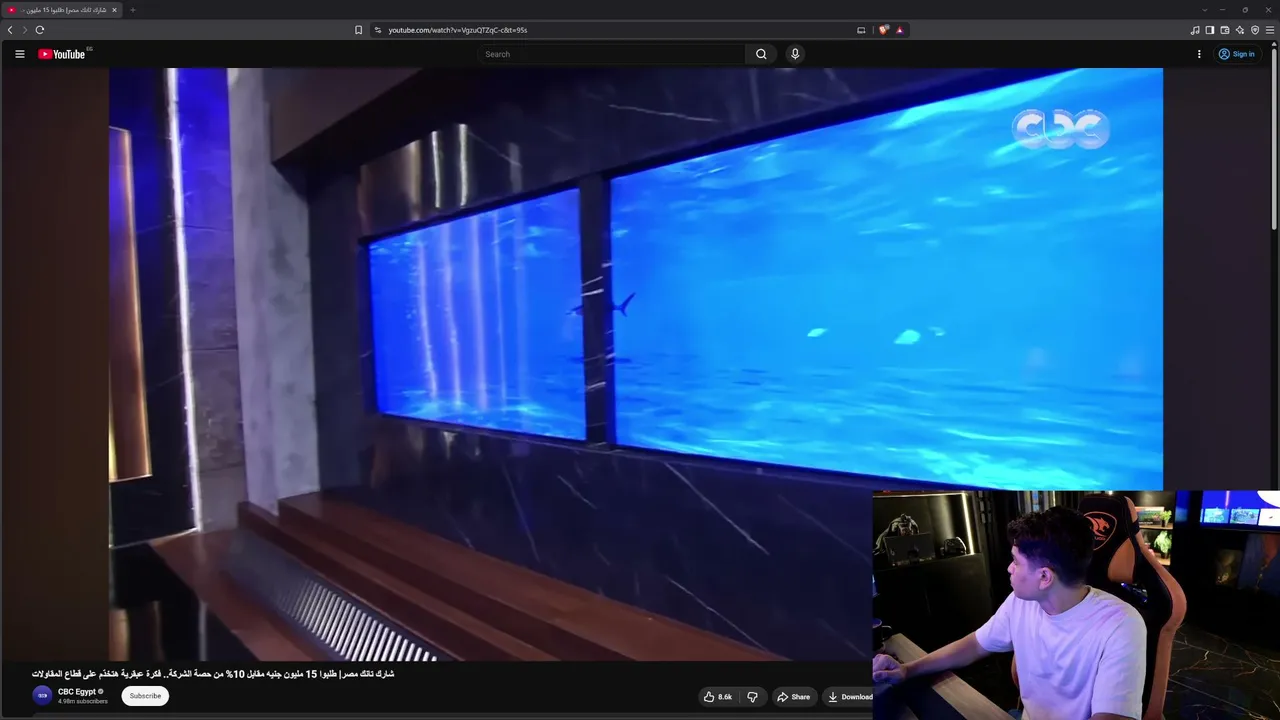Go to YouTube home via logo

coord(62,54)
